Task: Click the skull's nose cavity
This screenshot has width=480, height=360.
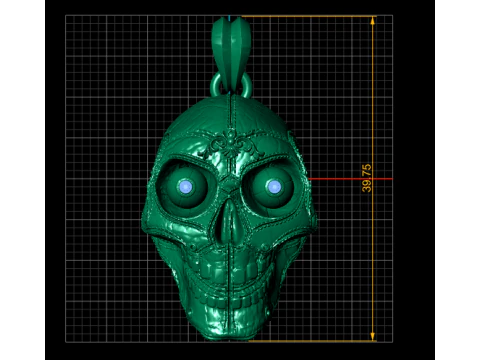Action: [x=229, y=222]
